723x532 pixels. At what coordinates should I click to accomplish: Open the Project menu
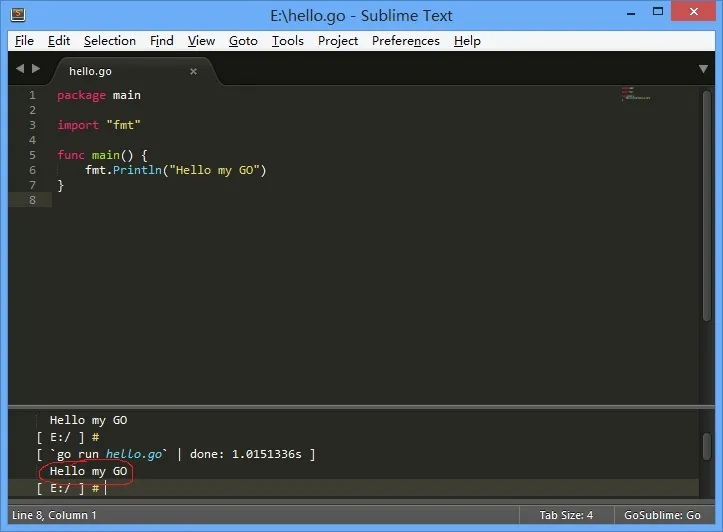(338, 41)
